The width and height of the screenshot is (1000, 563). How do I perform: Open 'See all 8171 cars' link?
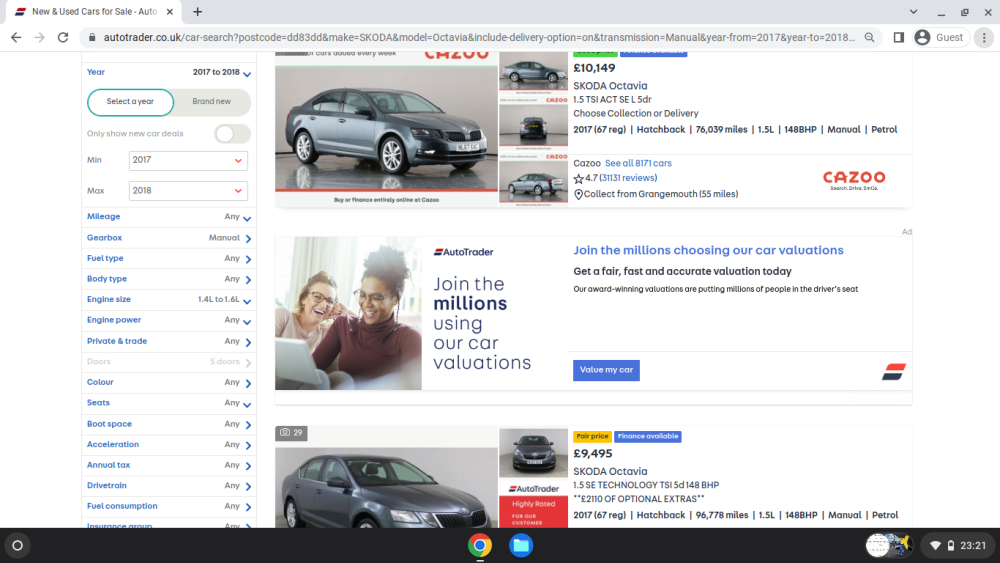point(638,163)
